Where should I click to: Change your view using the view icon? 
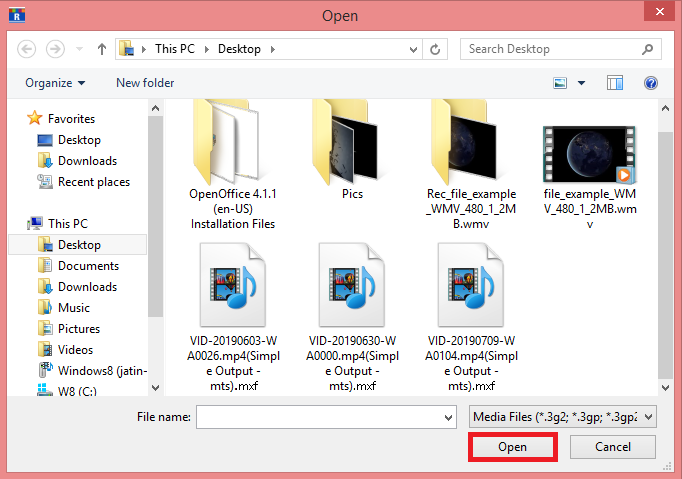point(560,83)
